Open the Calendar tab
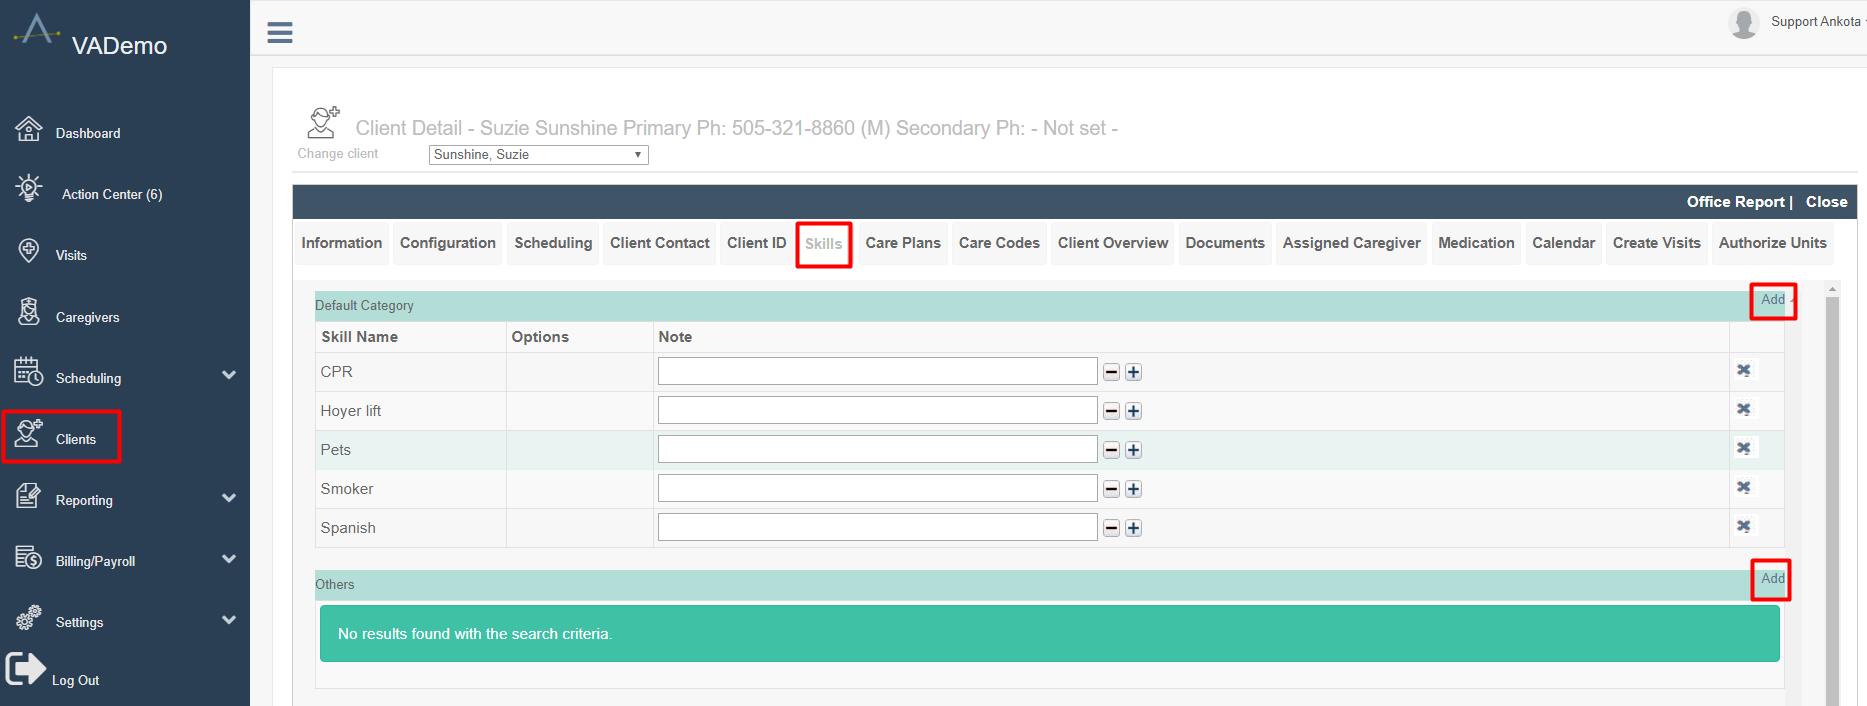 pos(1563,243)
